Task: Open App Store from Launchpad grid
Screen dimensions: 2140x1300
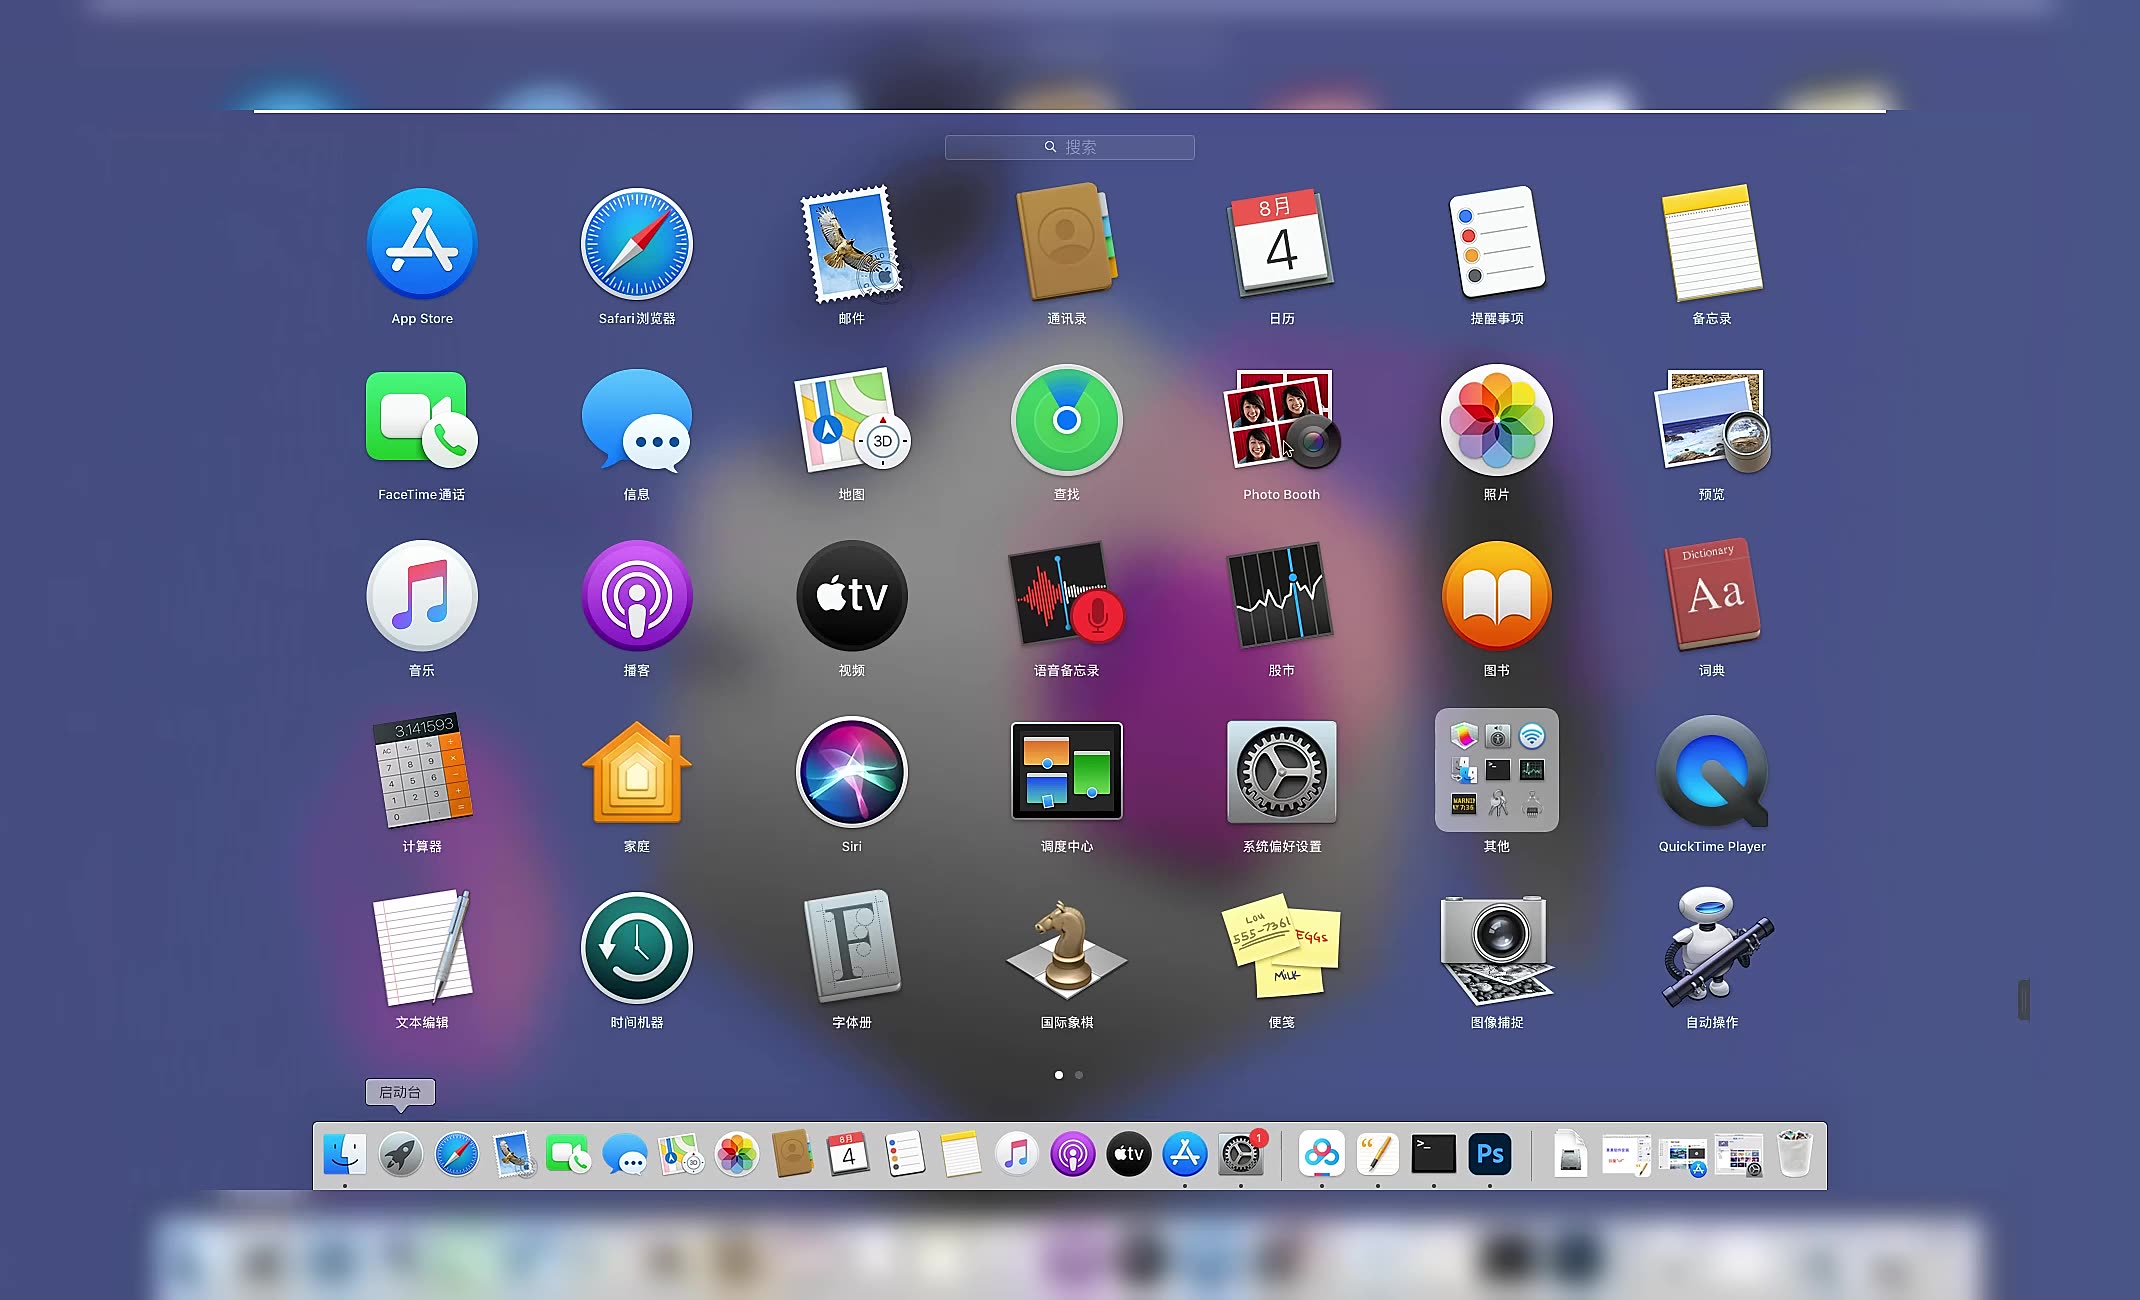Action: [x=422, y=244]
